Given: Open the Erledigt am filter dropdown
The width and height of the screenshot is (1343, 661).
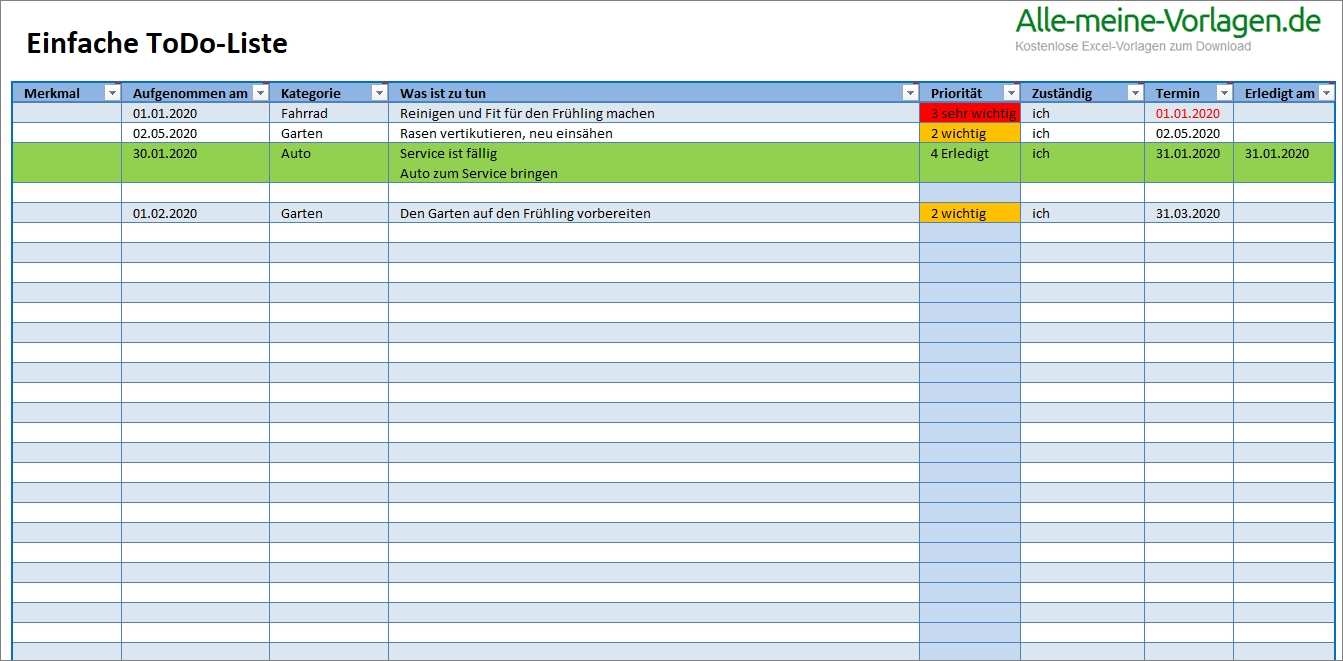Looking at the screenshot, I should click(x=1326, y=93).
